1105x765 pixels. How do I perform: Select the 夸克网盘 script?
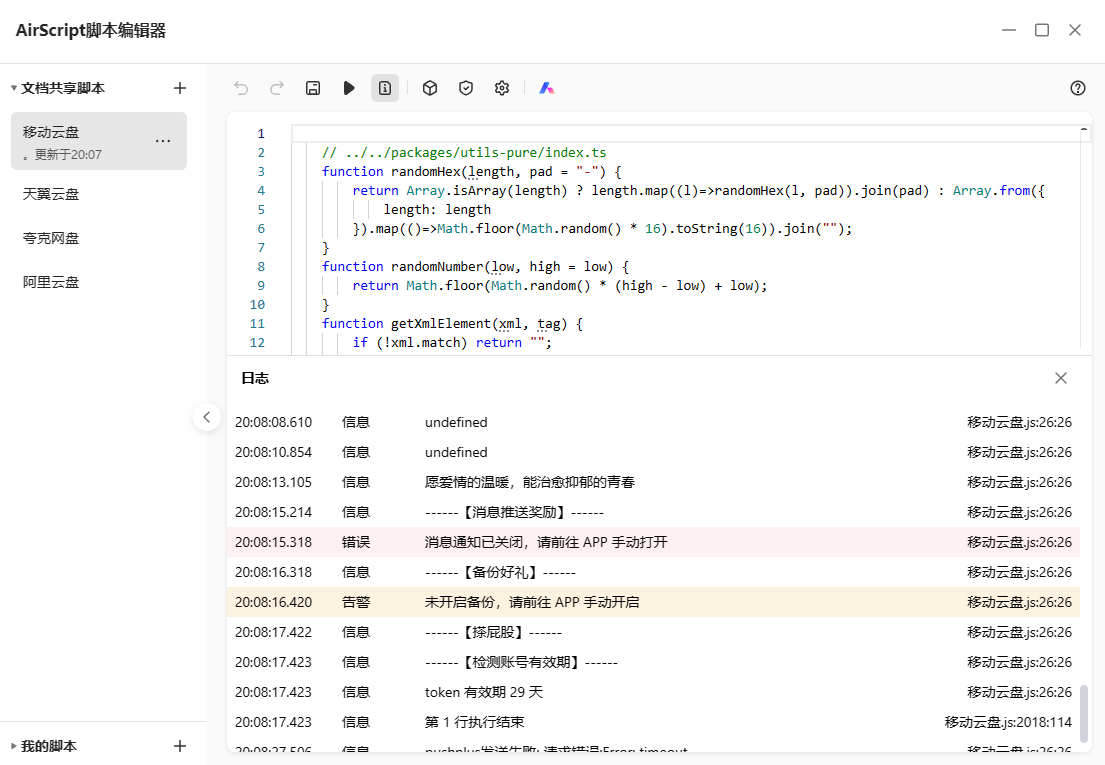51,238
